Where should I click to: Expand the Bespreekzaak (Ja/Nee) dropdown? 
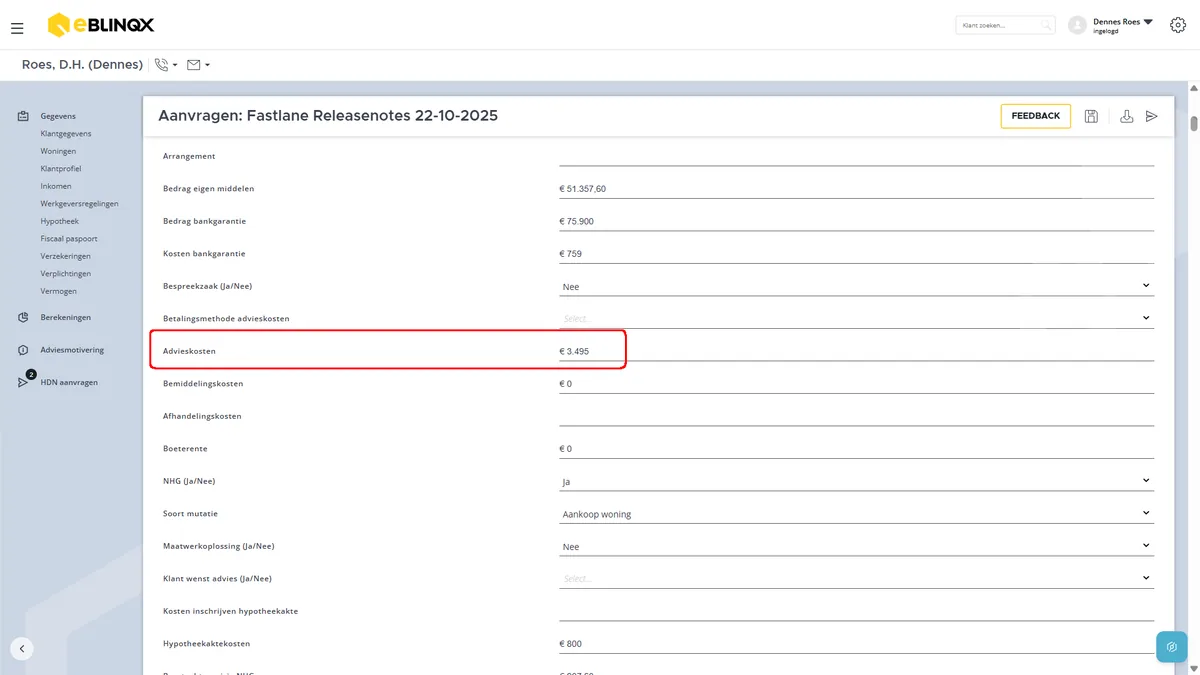coord(856,286)
